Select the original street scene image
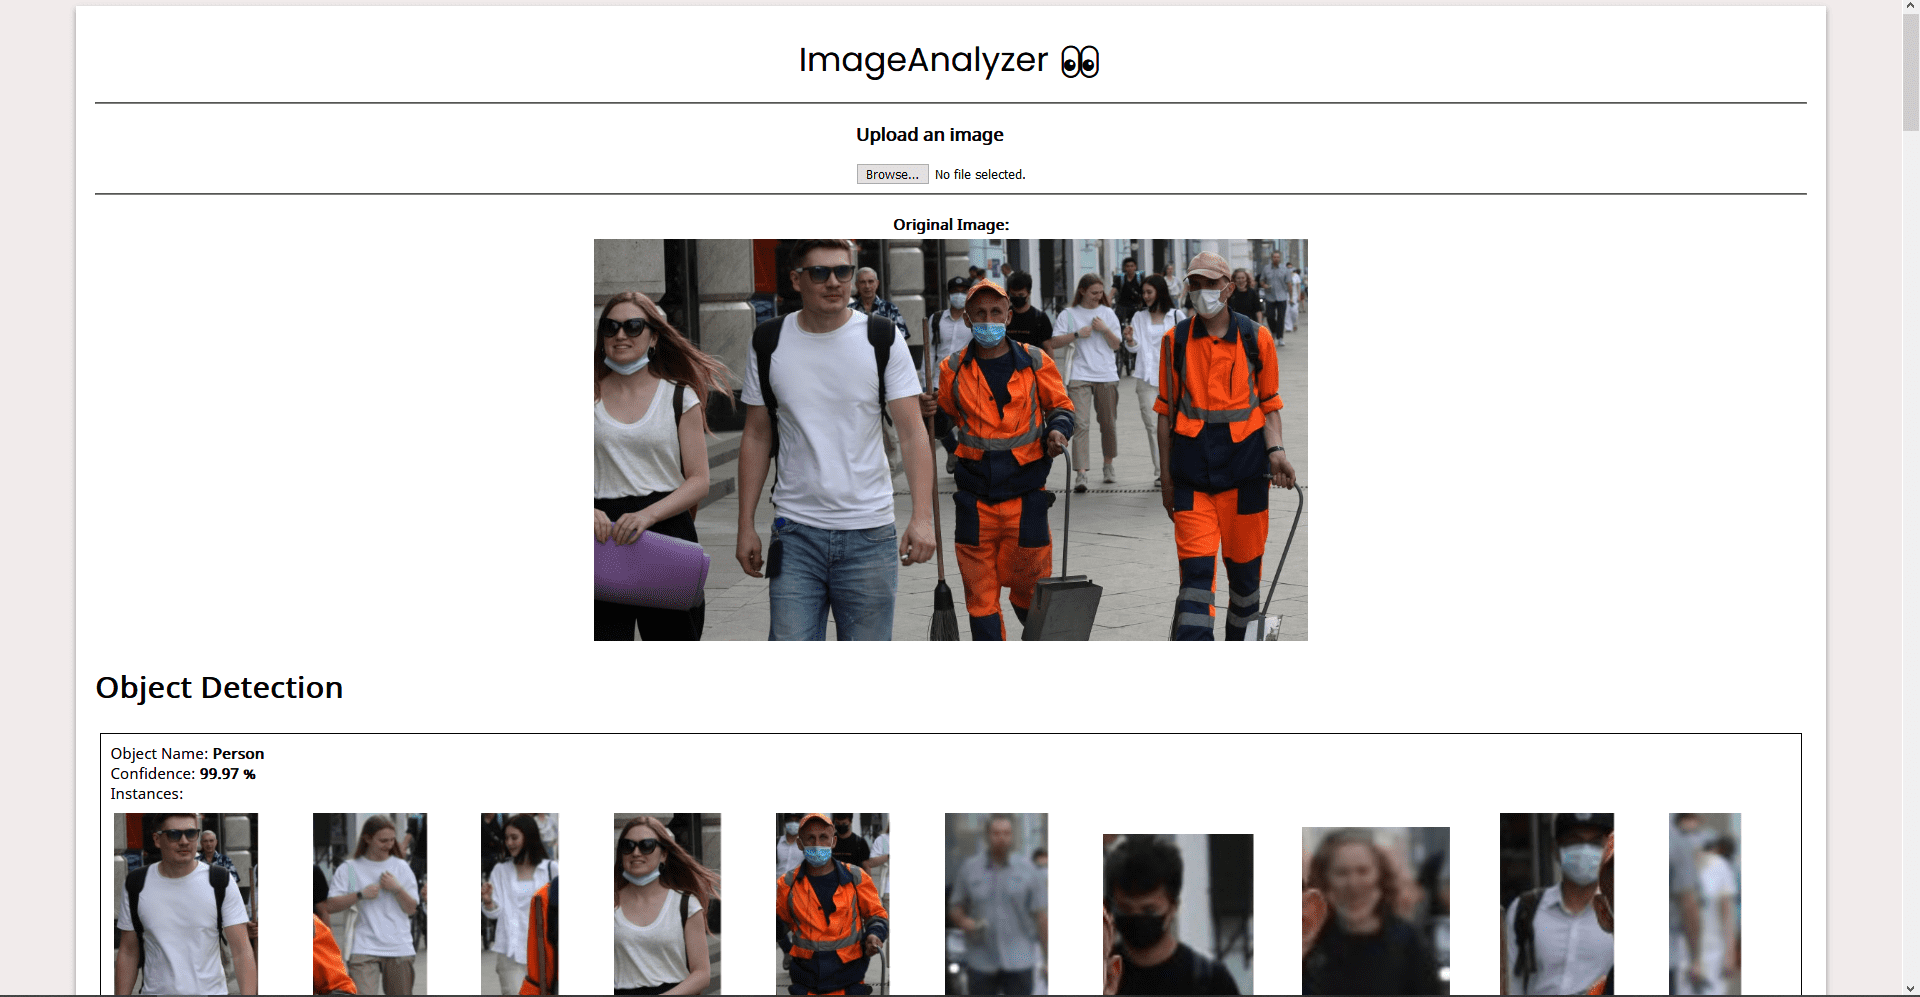Screen dimensions: 1920x997 950,438
